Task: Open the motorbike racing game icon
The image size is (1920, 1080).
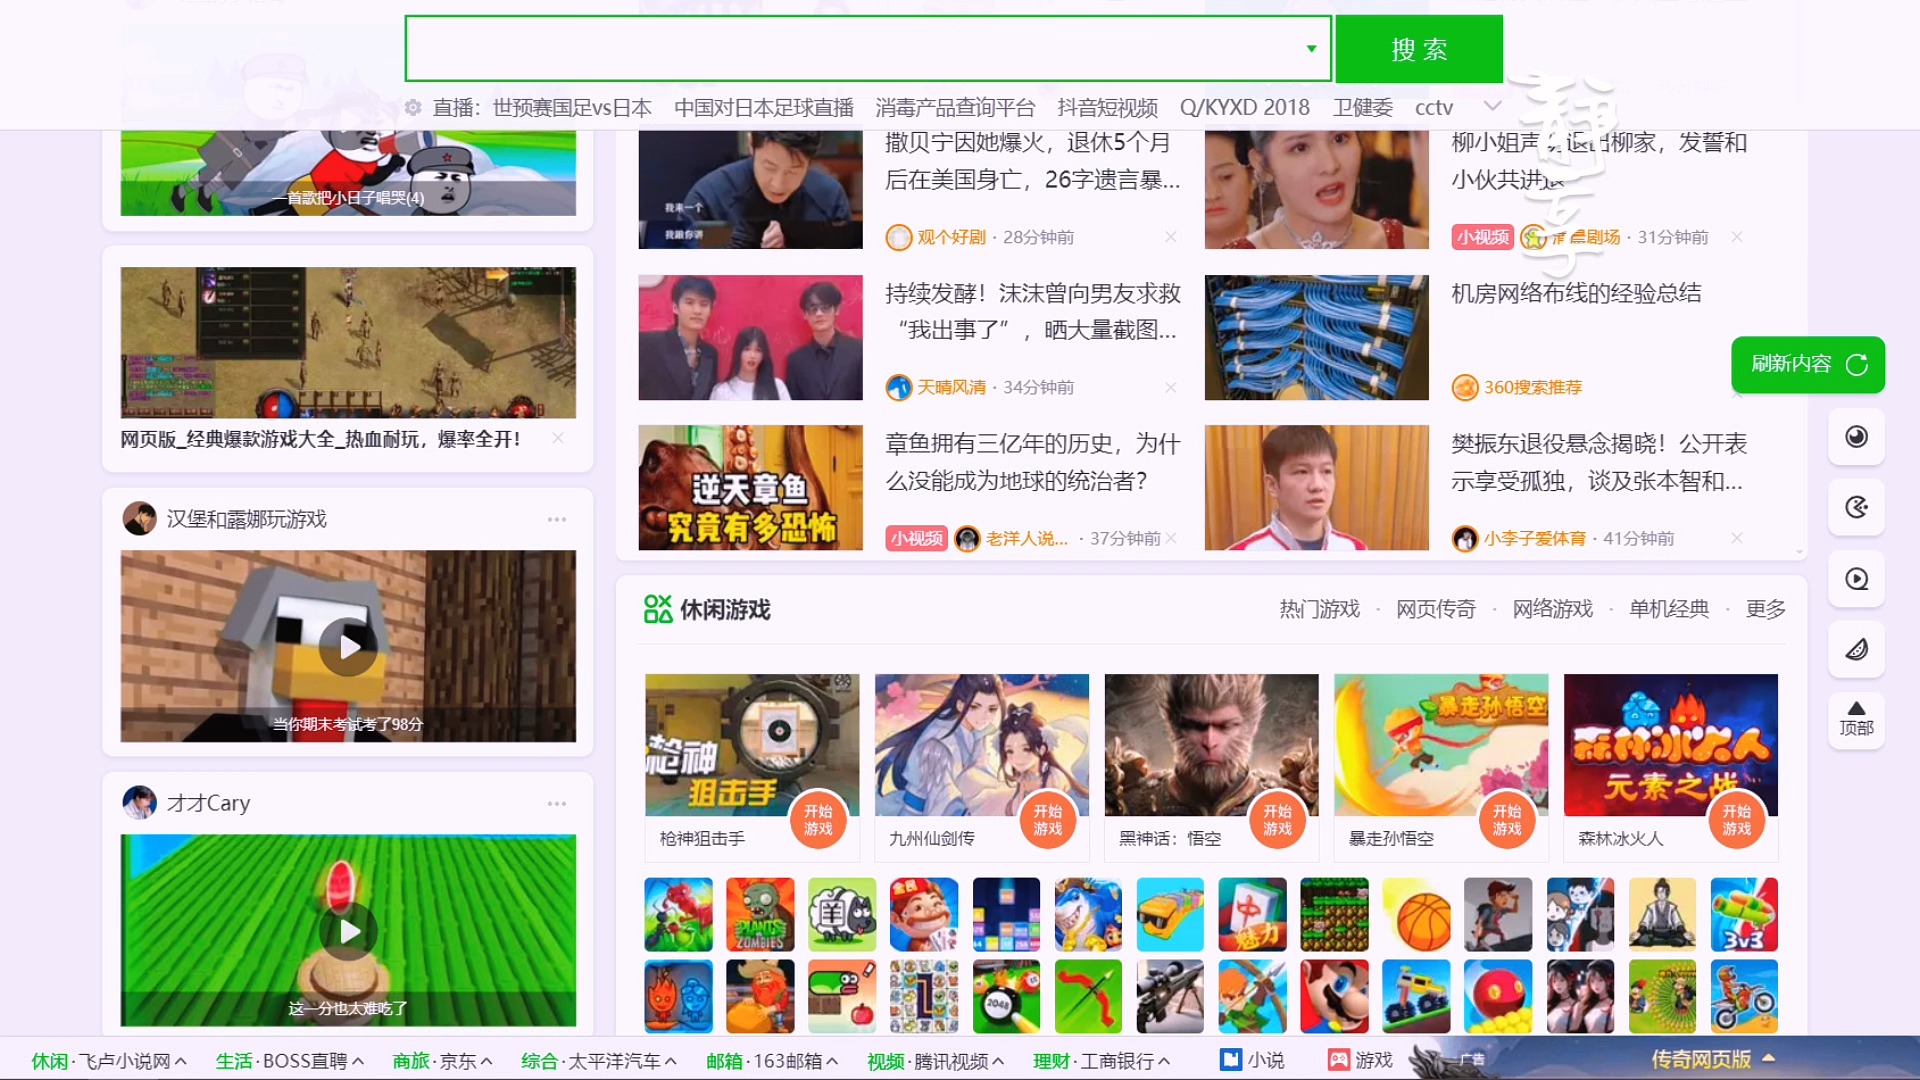Action: tap(1744, 996)
